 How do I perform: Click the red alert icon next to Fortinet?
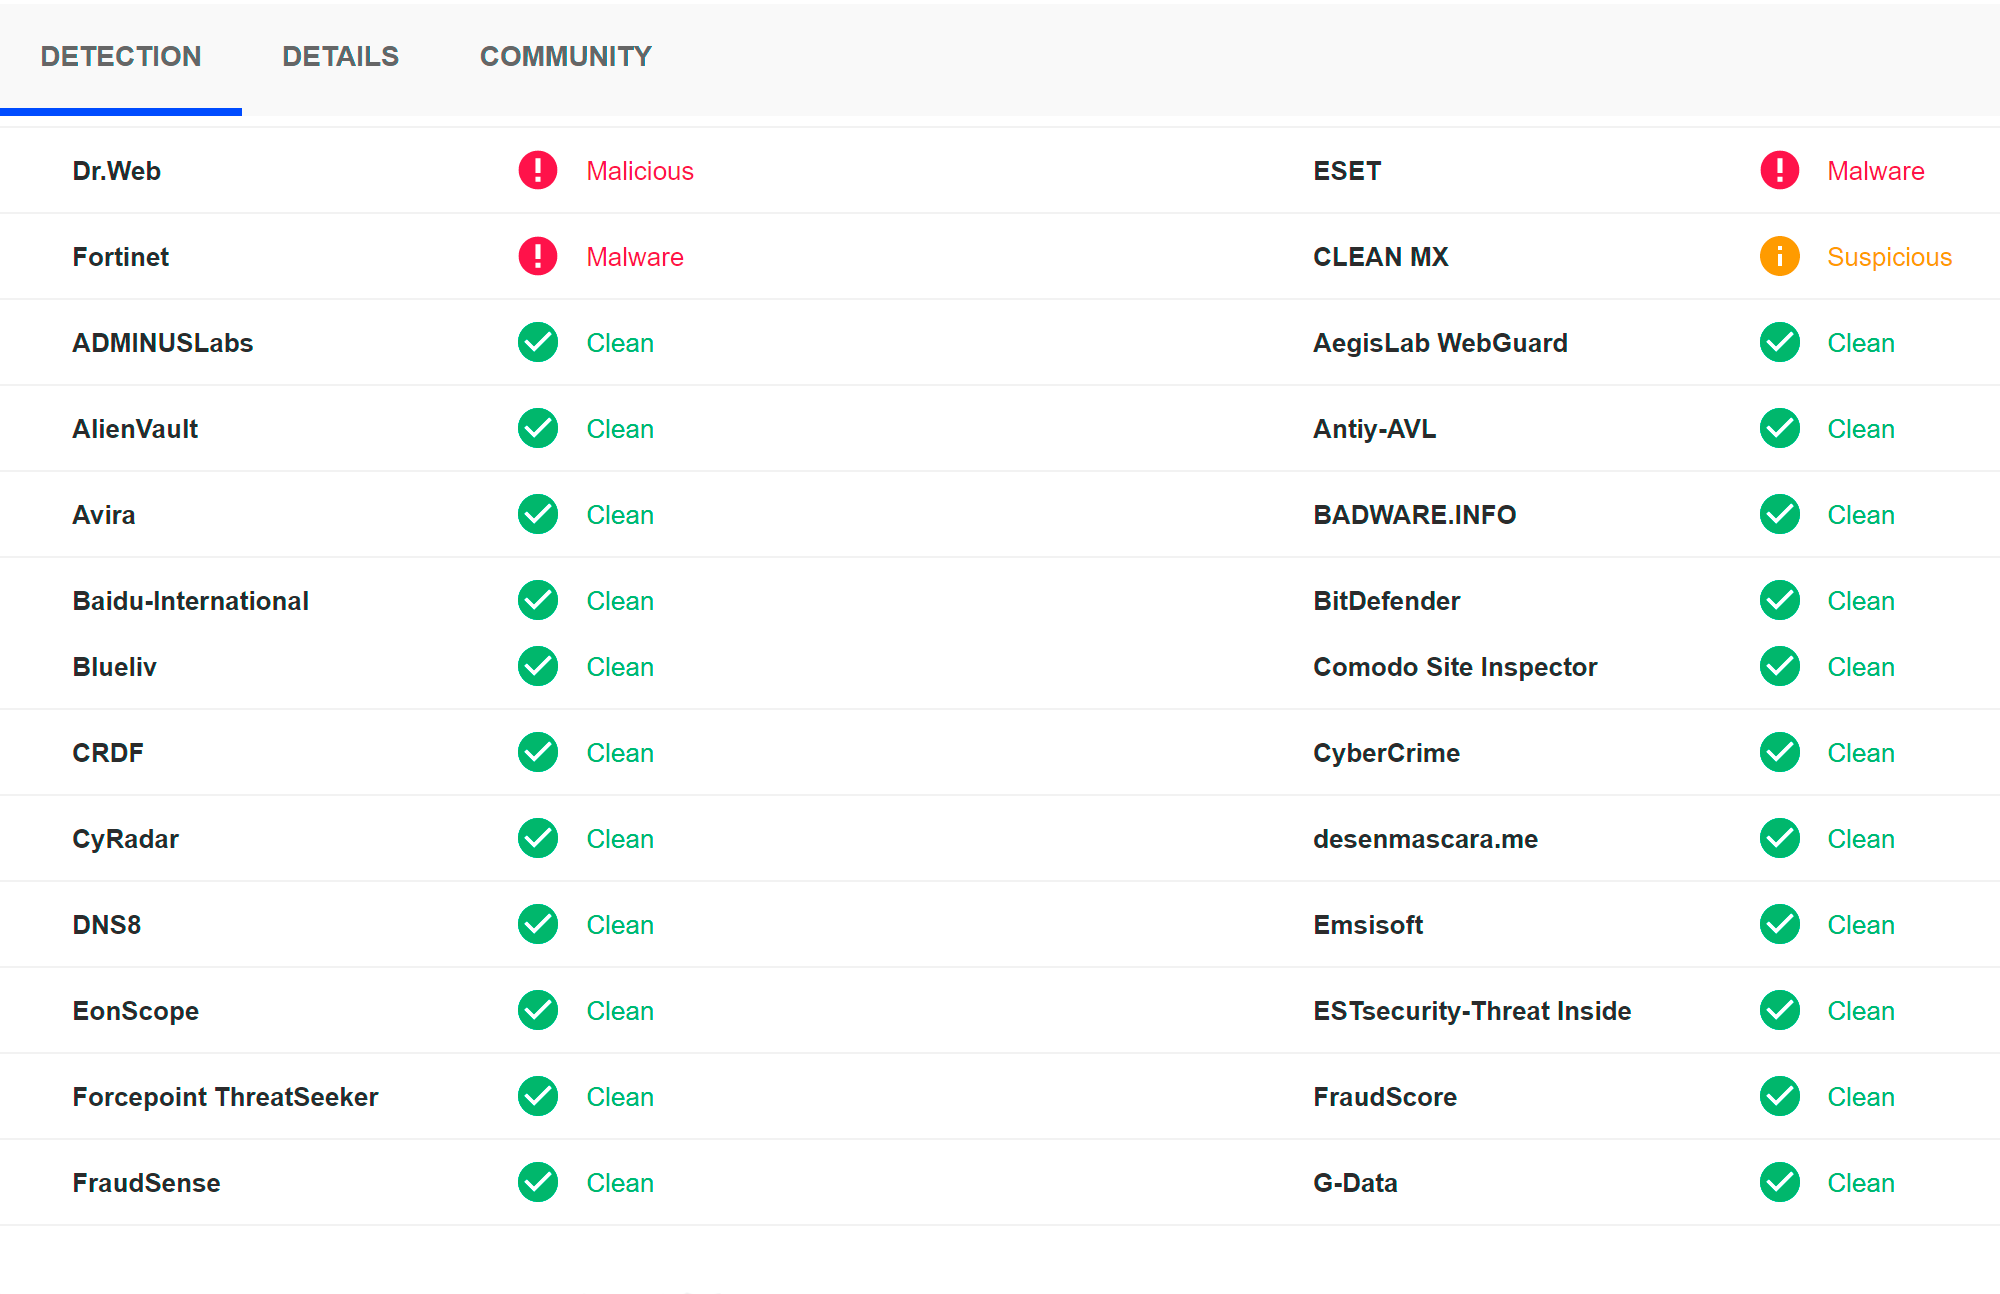point(538,257)
